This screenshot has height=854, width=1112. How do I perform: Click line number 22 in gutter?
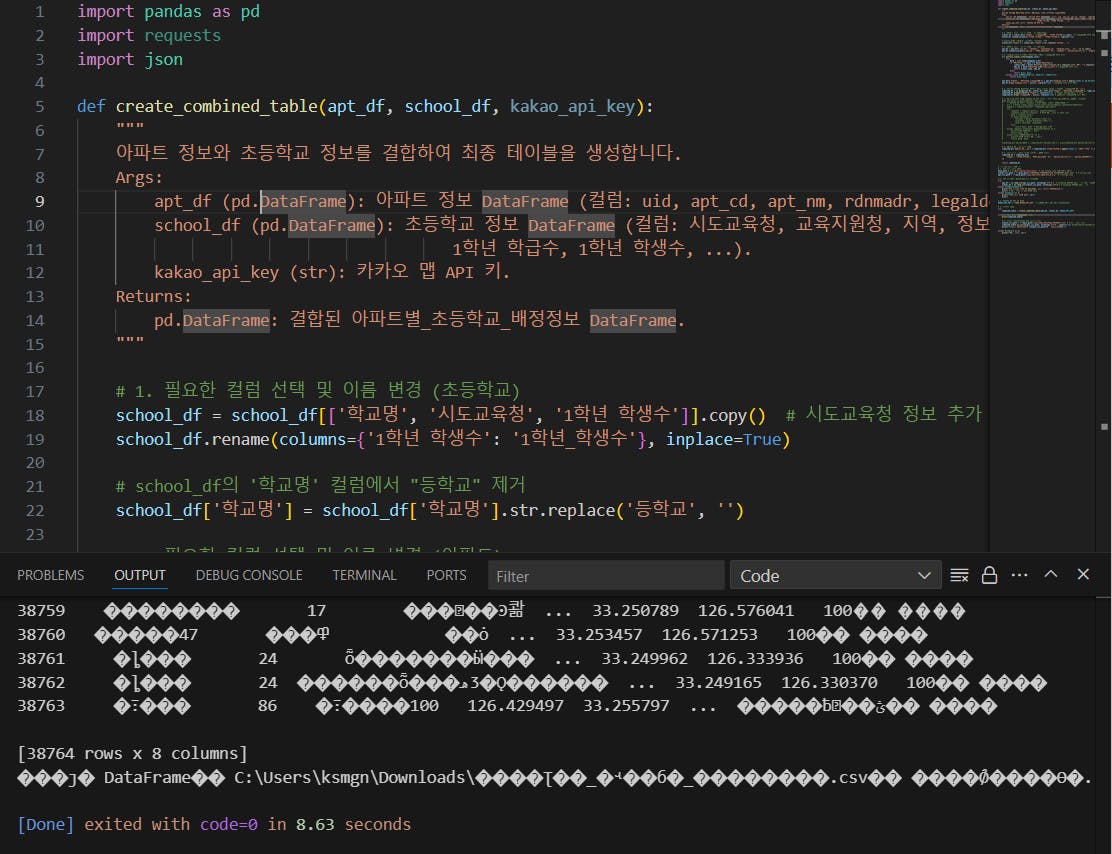click(35, 511)
